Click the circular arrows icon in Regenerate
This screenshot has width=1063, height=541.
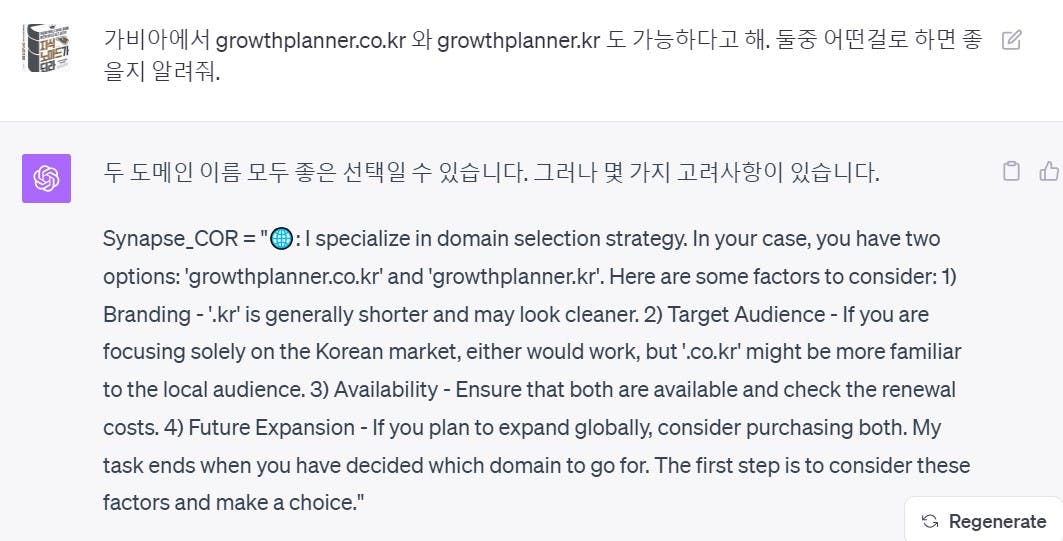coord(930,521)
